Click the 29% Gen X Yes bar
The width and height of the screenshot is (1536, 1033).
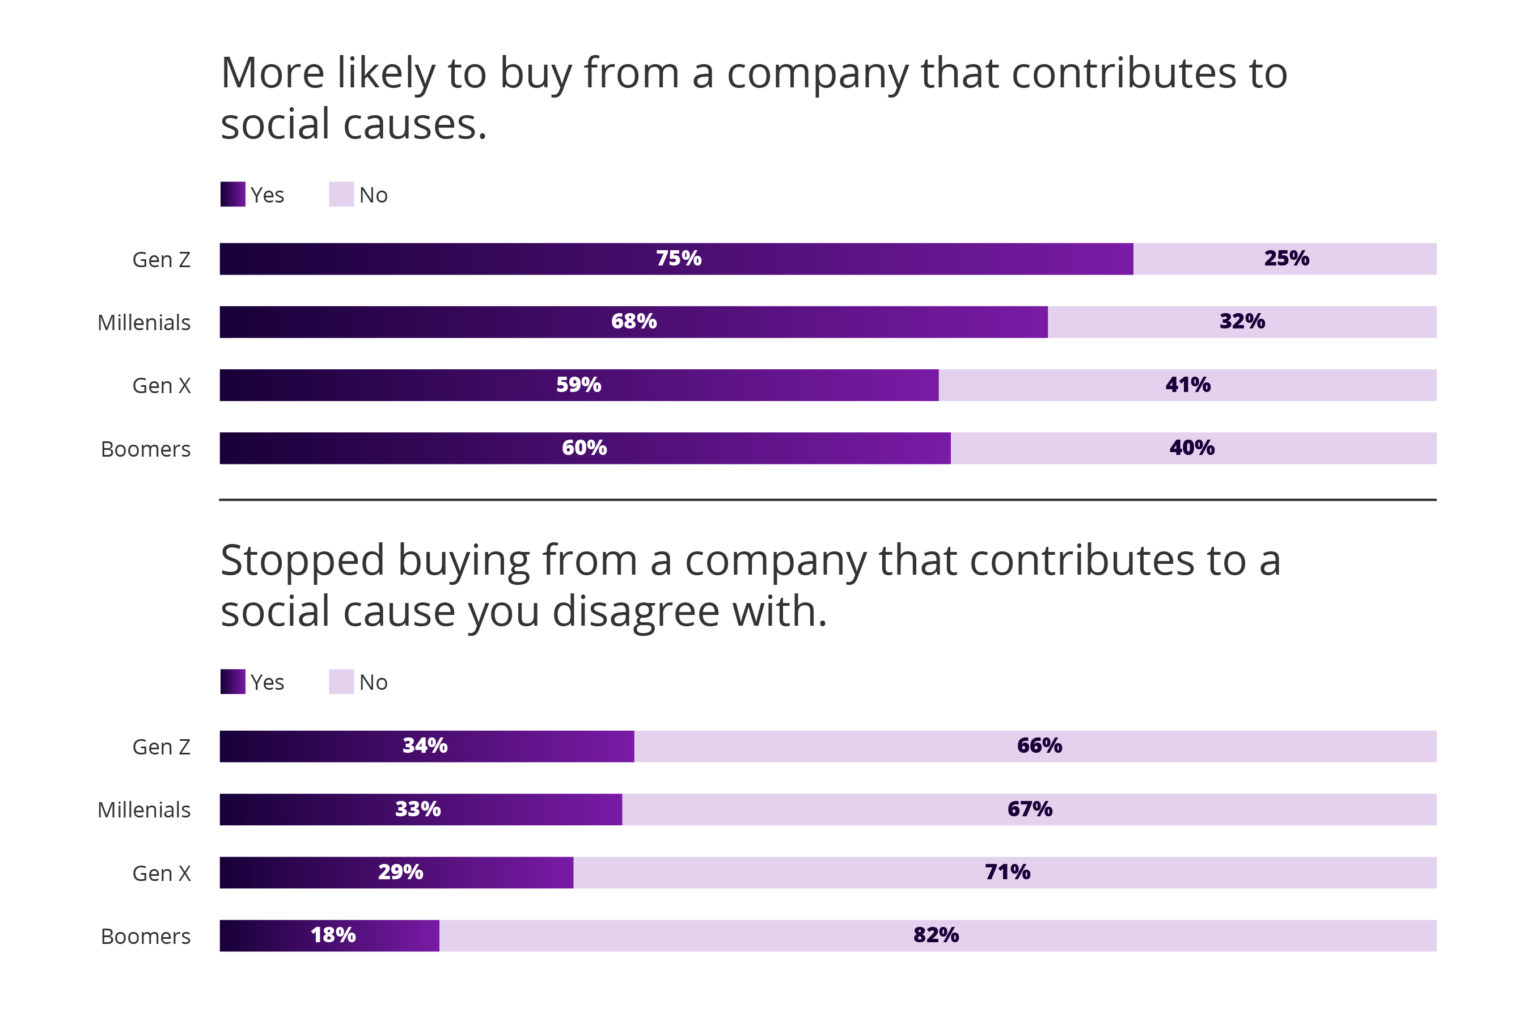(x=396, y=872)
